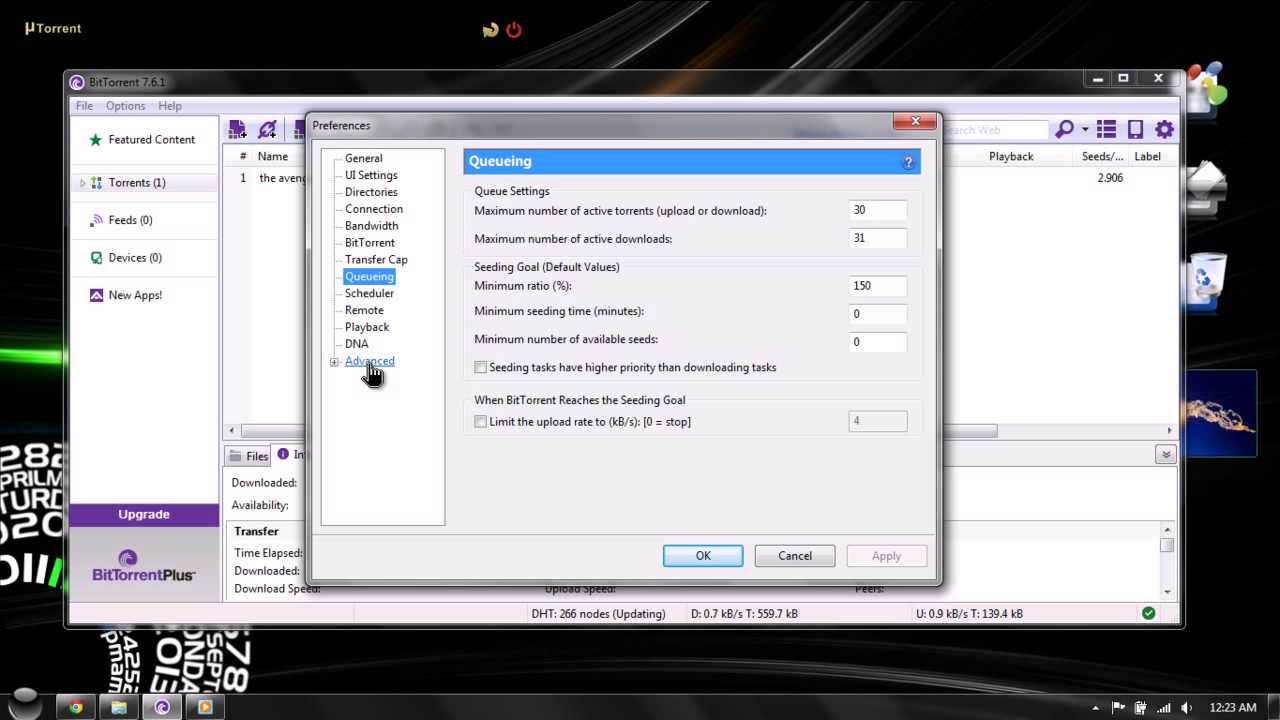Open Chrome from the taskbar
The height and width of the screenshot is (720, 1280).
click(x=75, y=707)
